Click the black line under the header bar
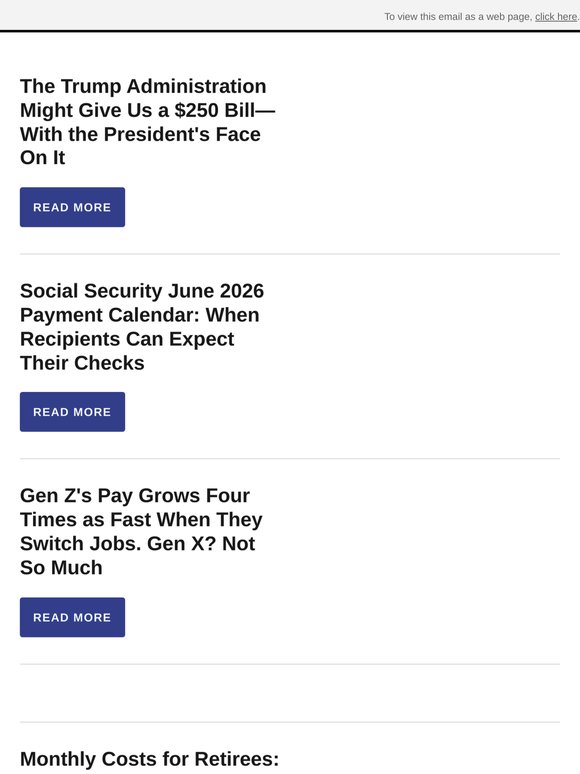 (290, 31)
